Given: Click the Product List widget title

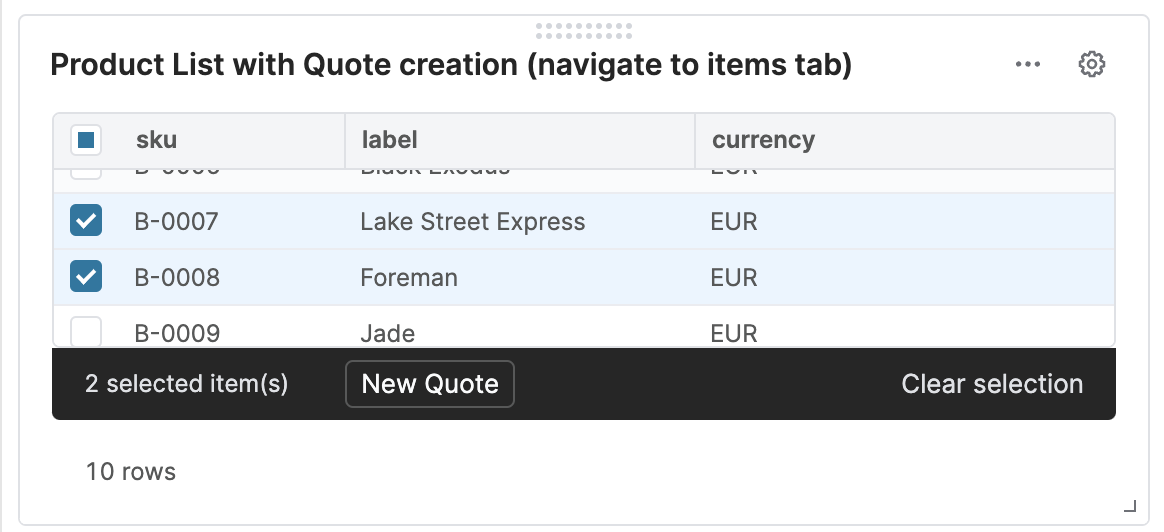Looking at the screenshot, I should pos(451,65).
